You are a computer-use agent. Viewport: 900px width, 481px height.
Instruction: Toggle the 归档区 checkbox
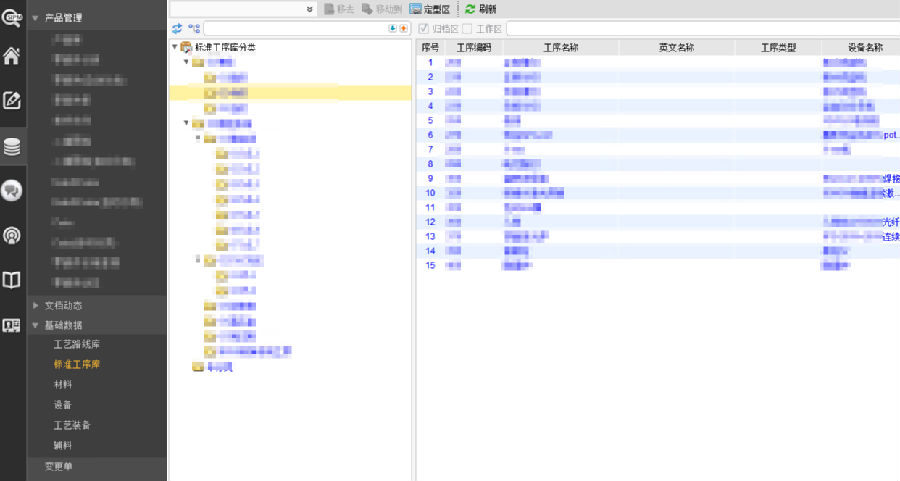pos(424,28)
